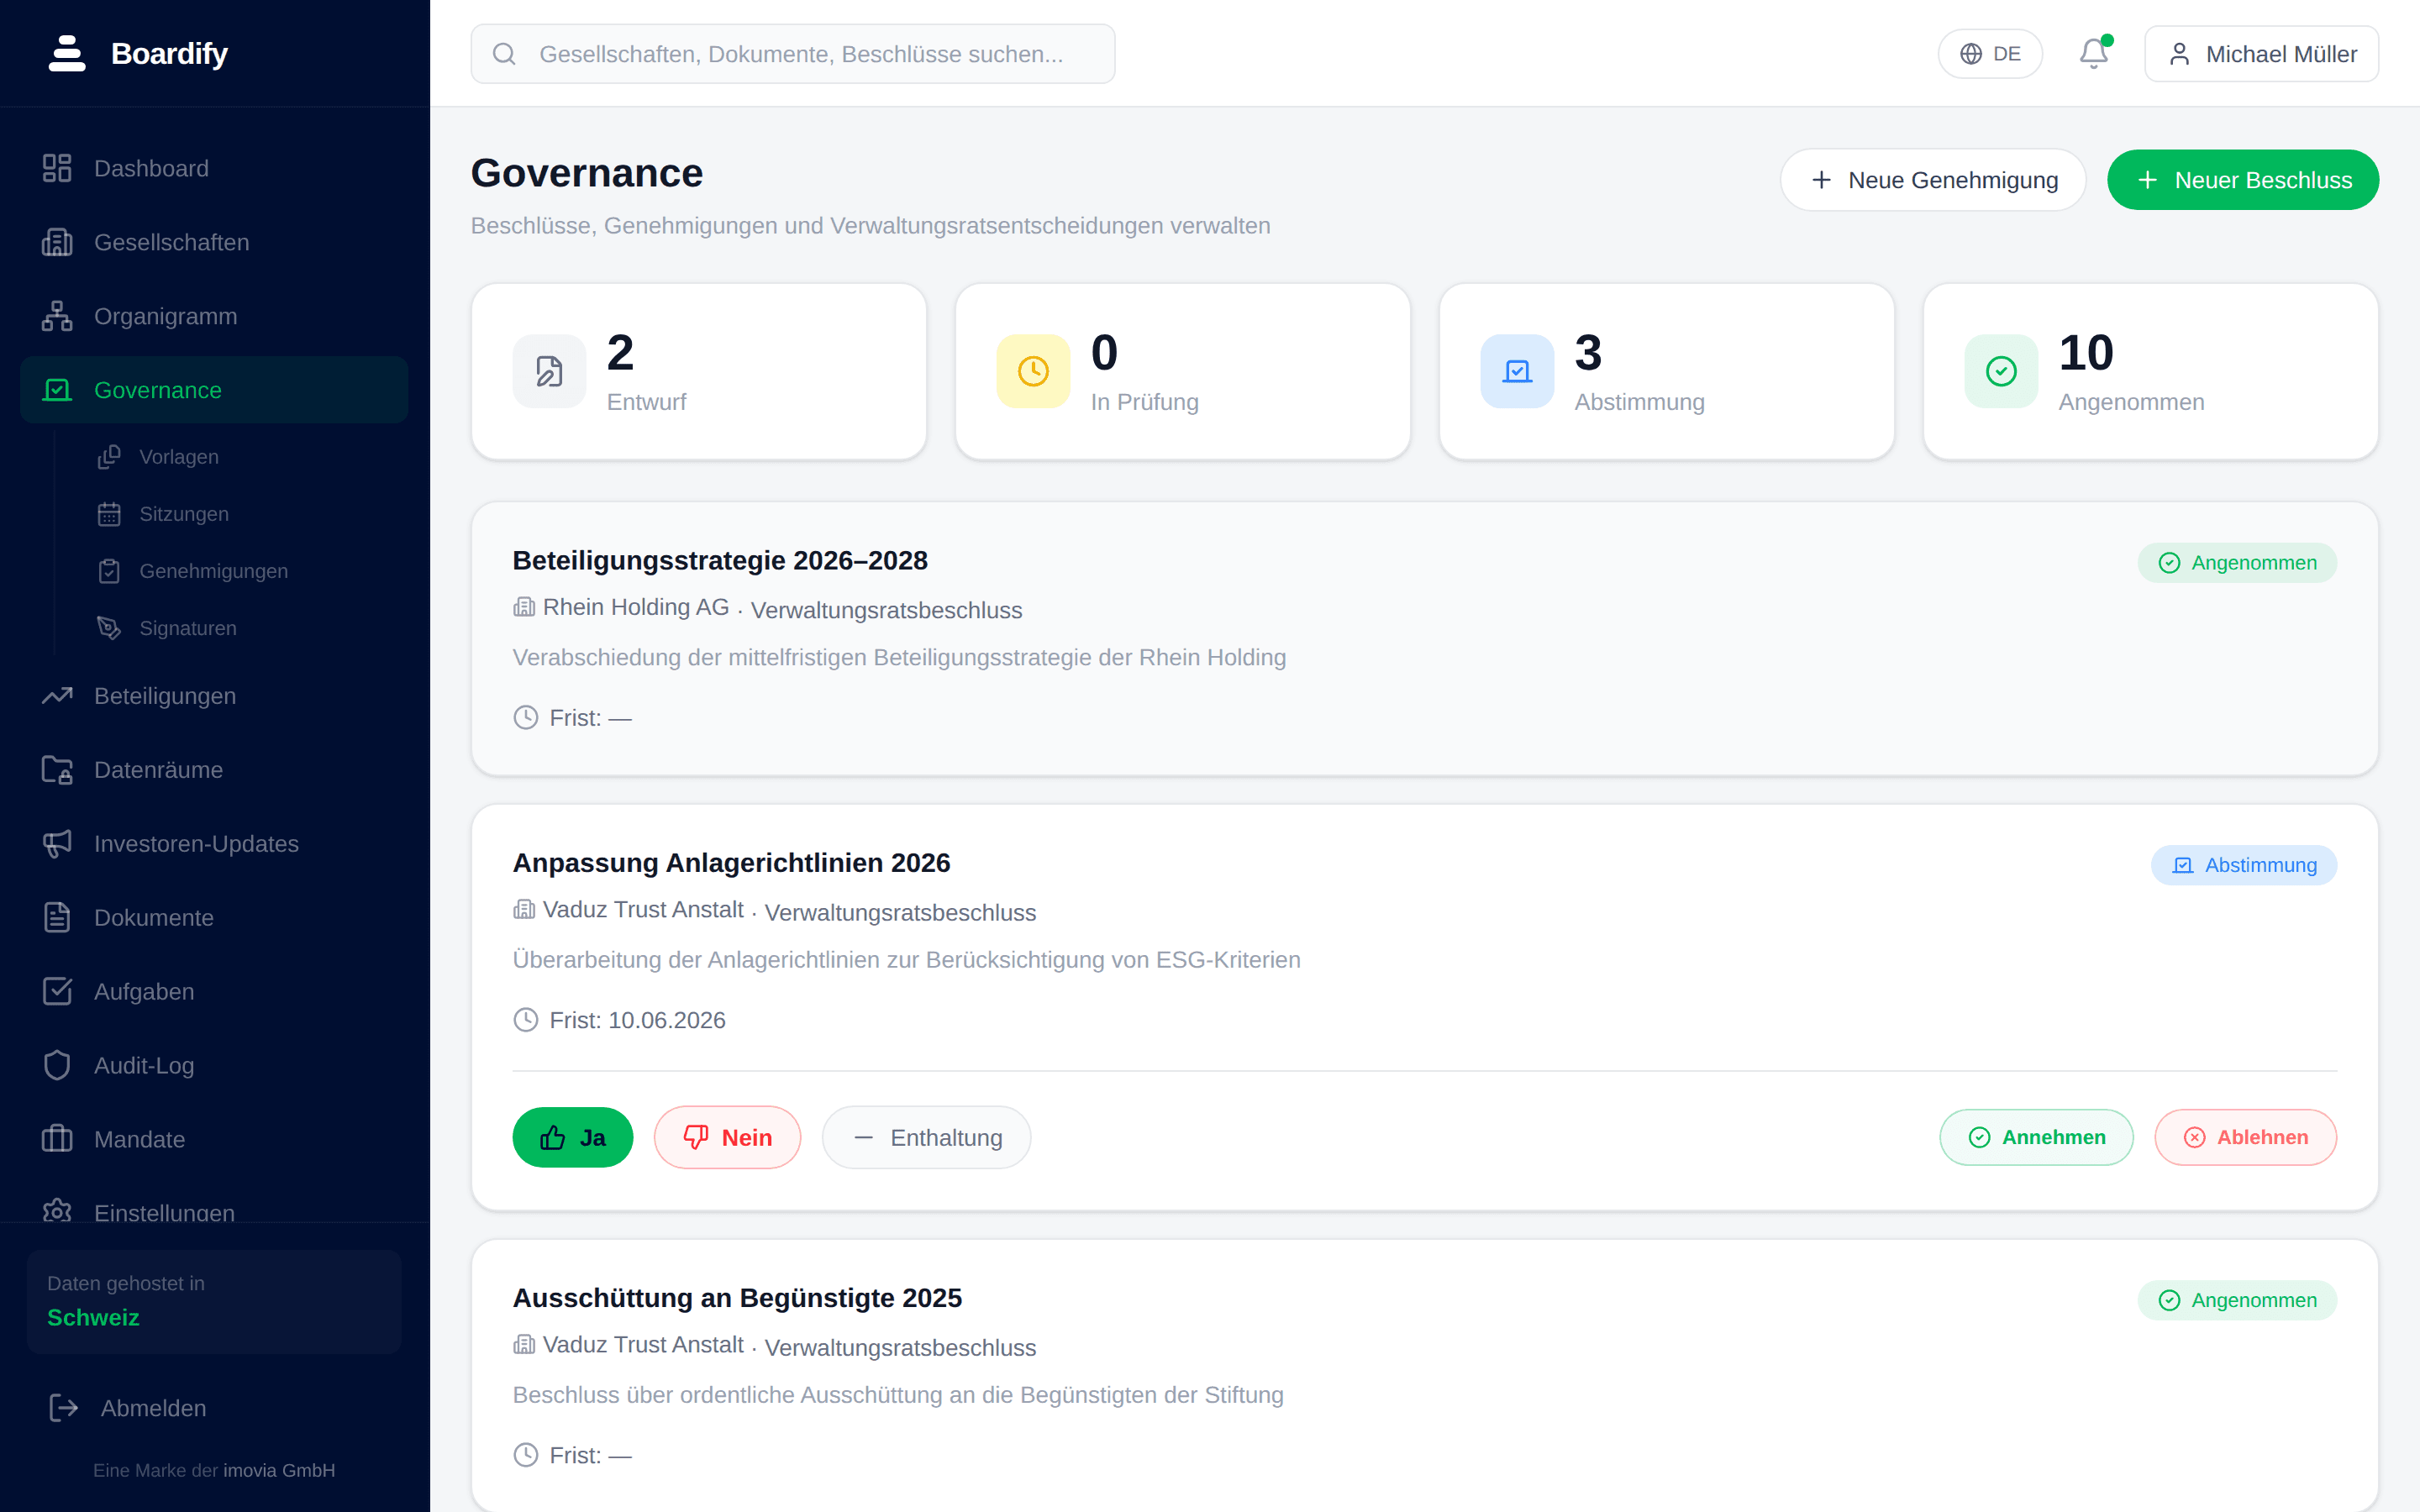Screen dimensions: 2420x1512
Task: Click the Schweiz hosting info box
Action: coord(214,1301)
